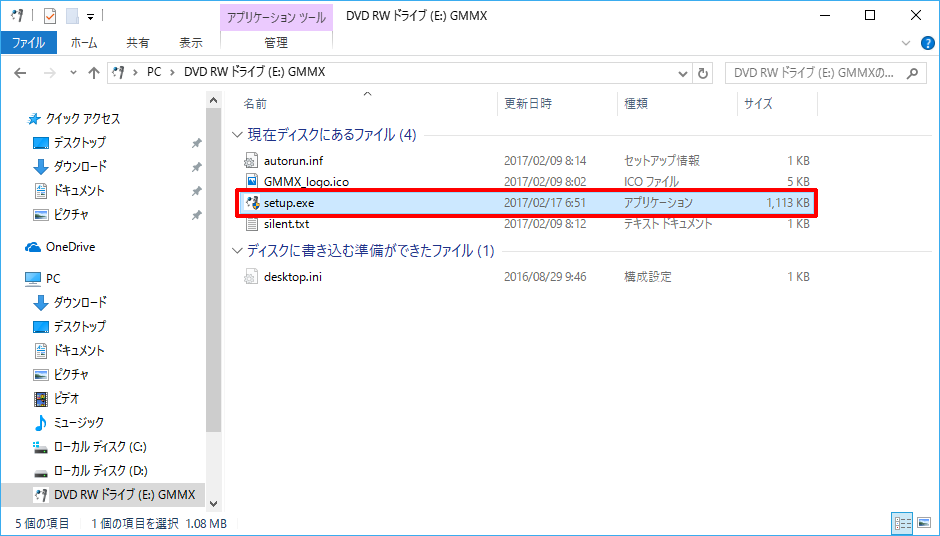Click the autorun.inf file name

(x=293, y=161)
